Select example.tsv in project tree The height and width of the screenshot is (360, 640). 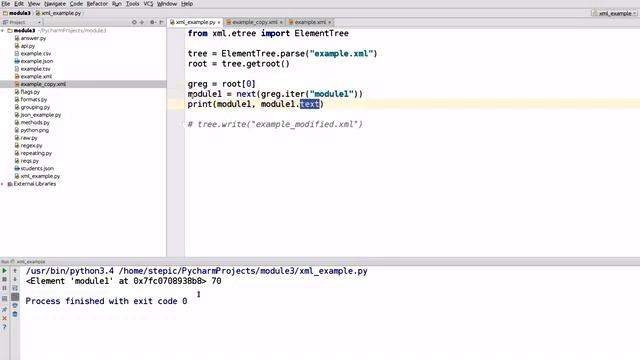(35, 69)
